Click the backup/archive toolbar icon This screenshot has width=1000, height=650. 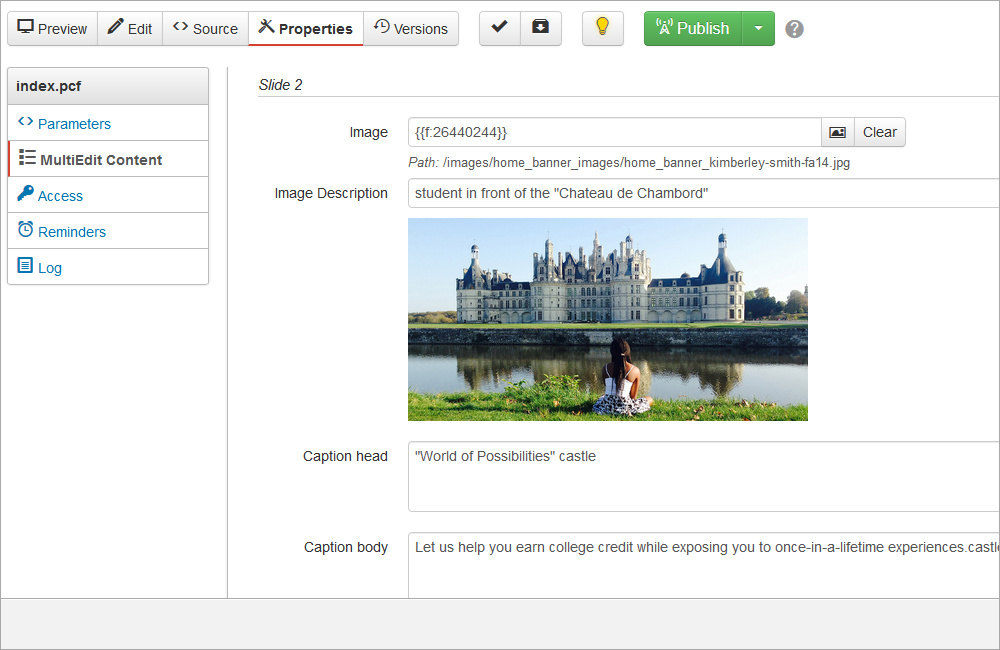541,28
